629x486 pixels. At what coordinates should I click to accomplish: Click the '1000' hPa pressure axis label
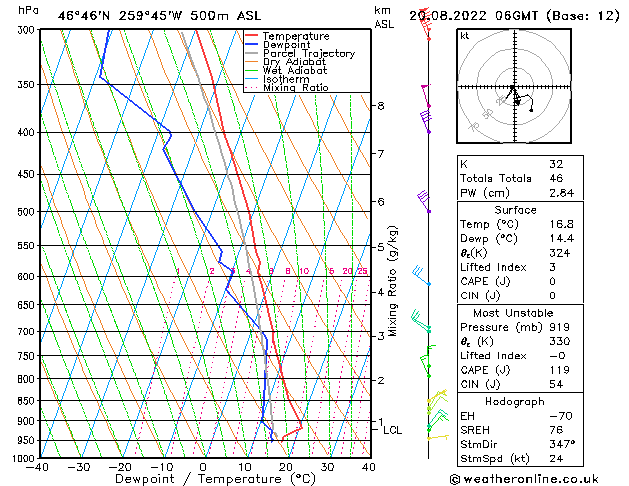(26, 458)
